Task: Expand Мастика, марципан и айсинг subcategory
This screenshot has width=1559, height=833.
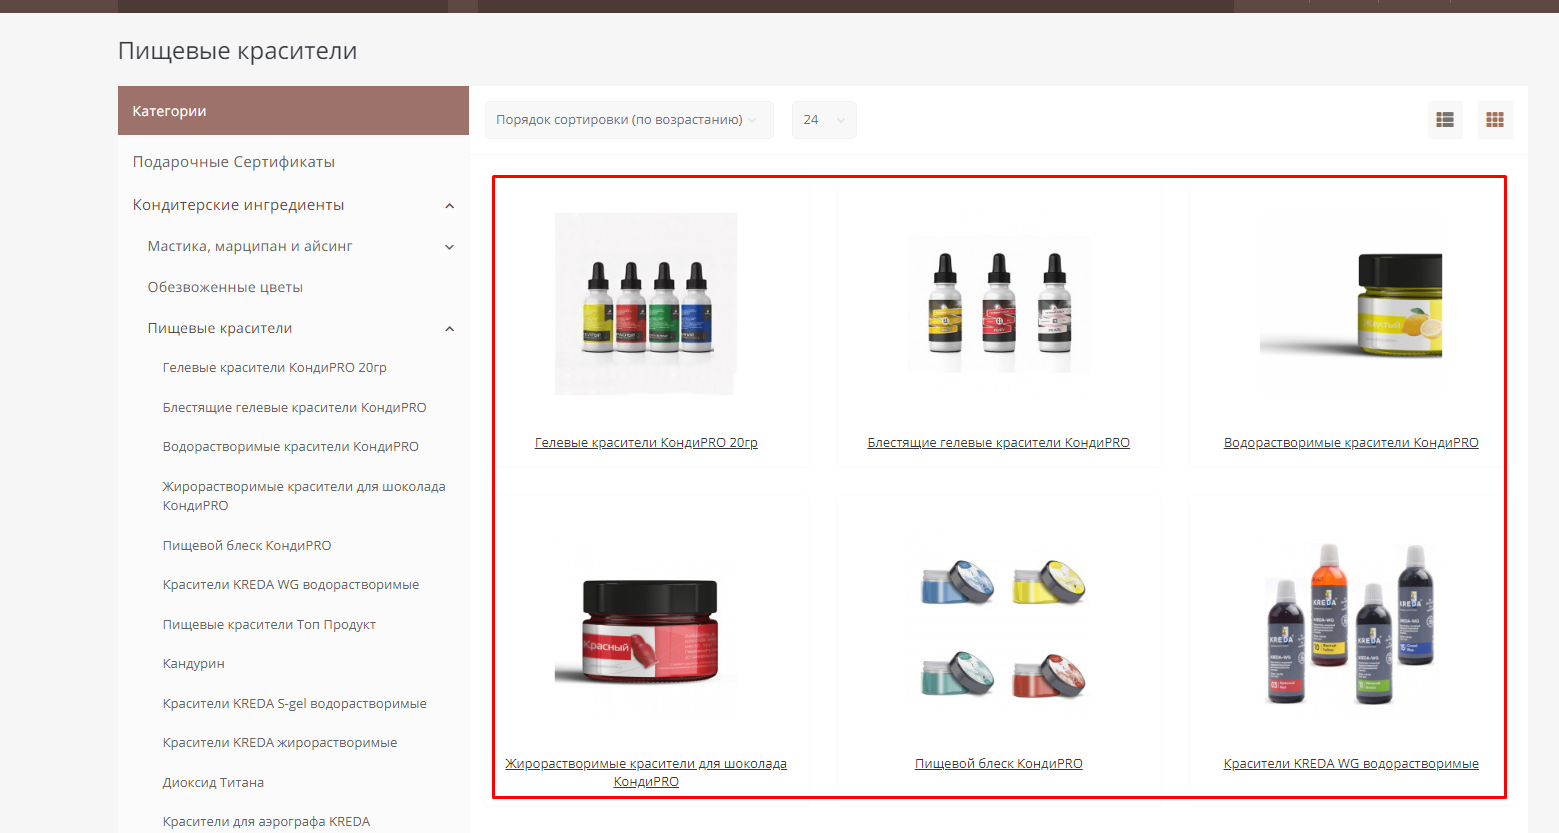Action: [x=449, y=247]
